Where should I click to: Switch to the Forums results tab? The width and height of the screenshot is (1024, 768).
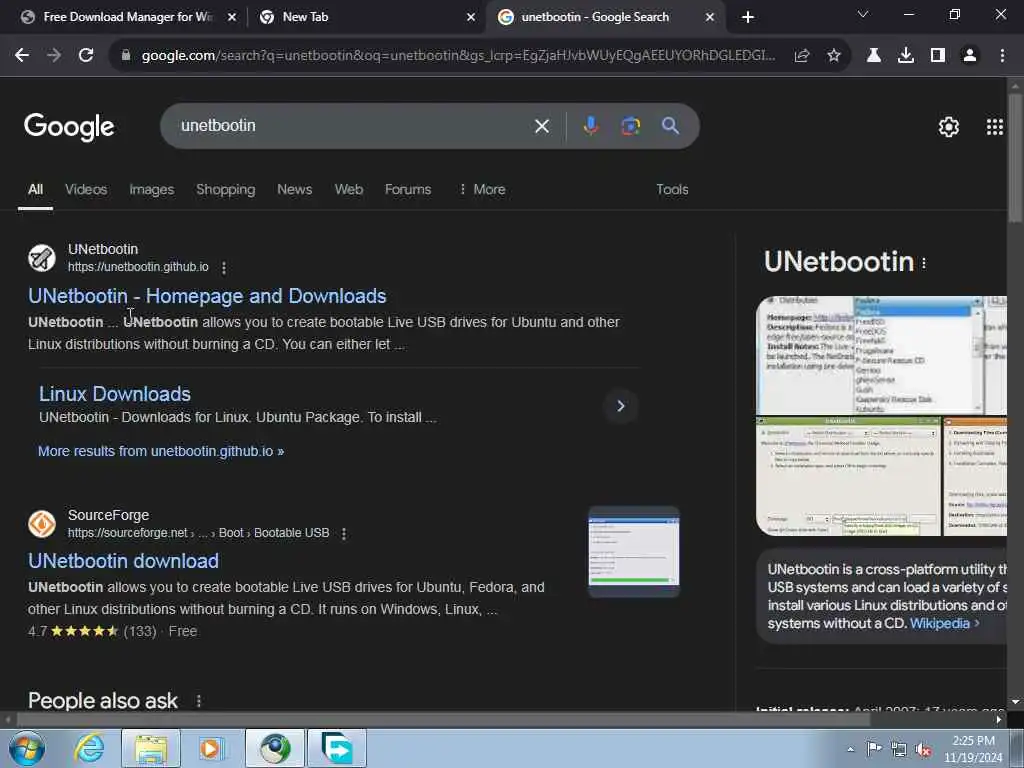(408, 189)
